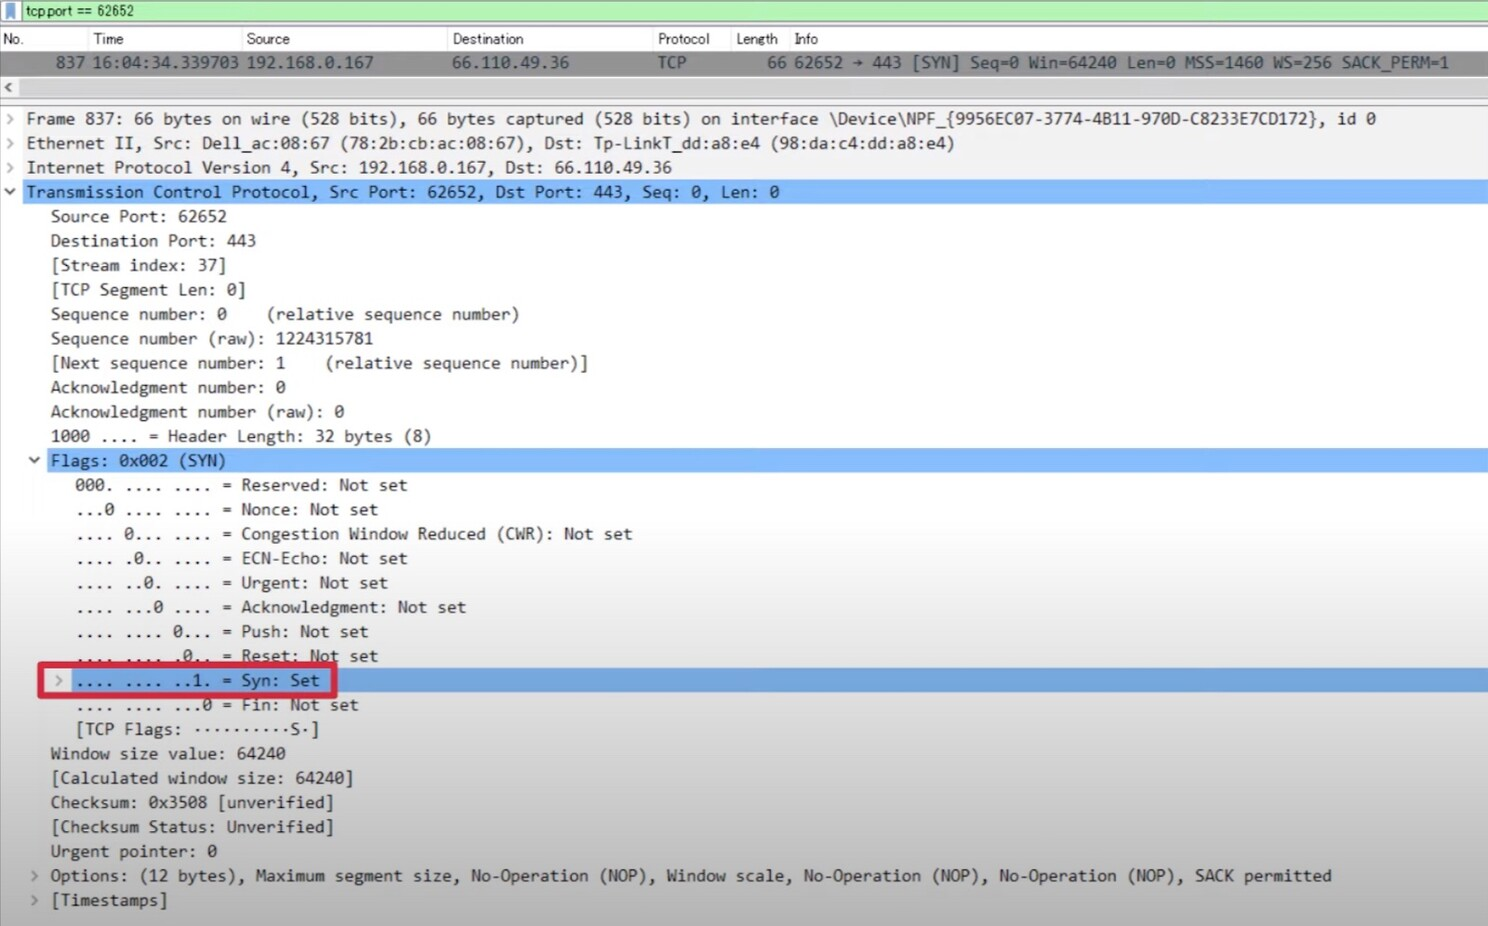This screenshot has width=1488, height=926.
Task: Expand the [Timestamps] node
Action: [34, 901]
